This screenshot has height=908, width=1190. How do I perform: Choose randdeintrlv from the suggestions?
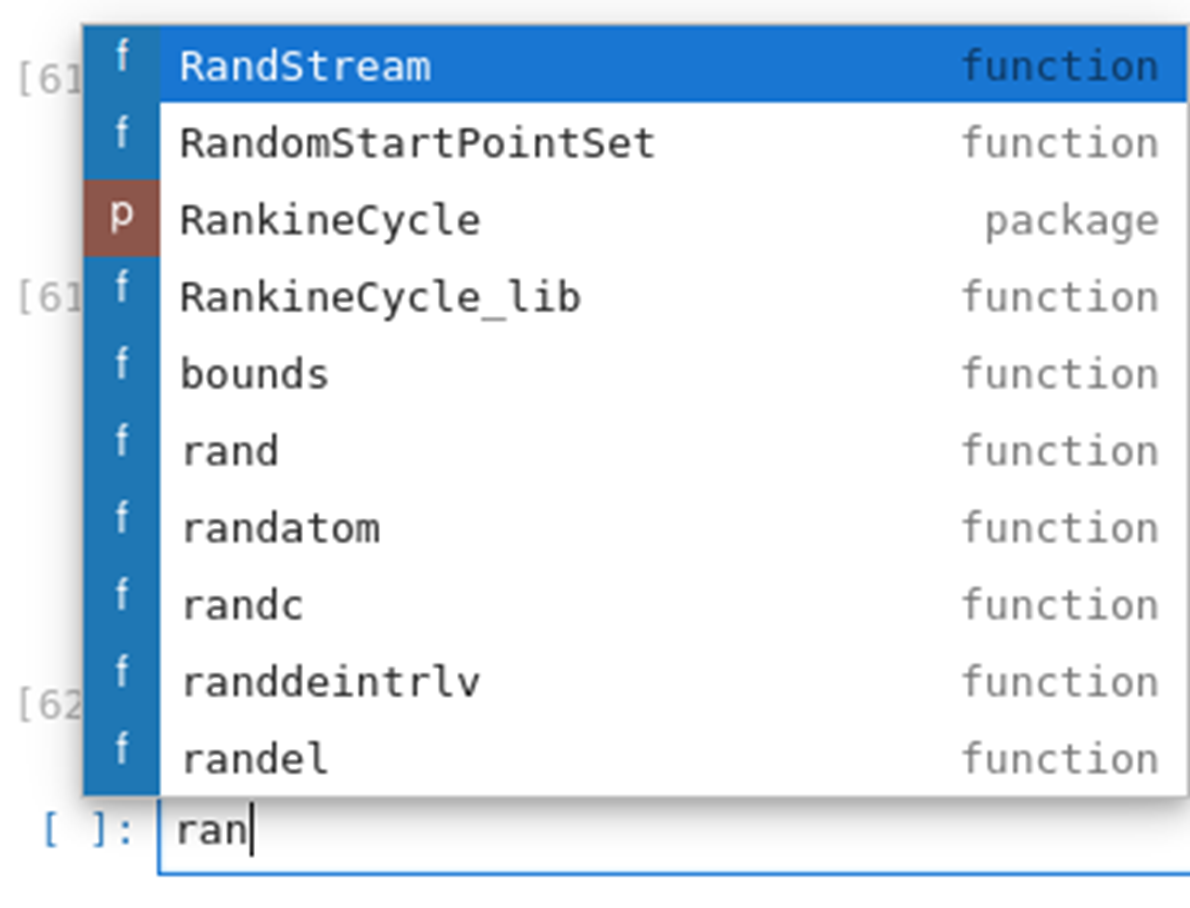(x=330, y=682)
